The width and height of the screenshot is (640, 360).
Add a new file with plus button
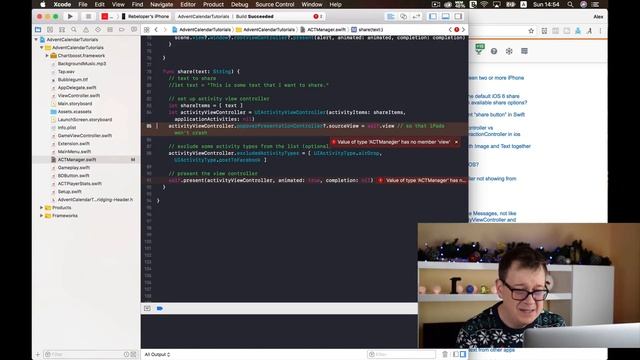(38, 354)
